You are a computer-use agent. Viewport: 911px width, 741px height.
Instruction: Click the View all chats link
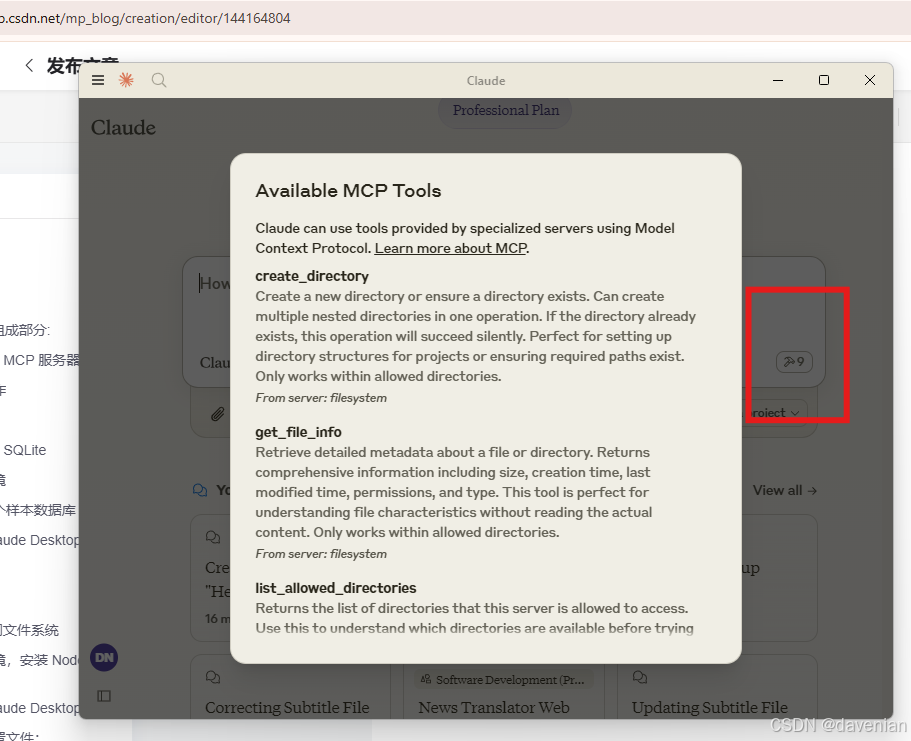coord(784,490)
